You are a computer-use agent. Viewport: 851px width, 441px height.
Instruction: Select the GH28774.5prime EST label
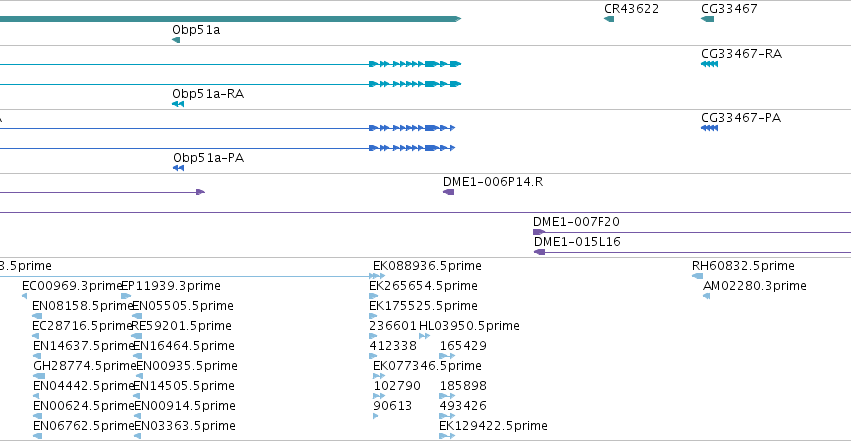click(85, 366)
